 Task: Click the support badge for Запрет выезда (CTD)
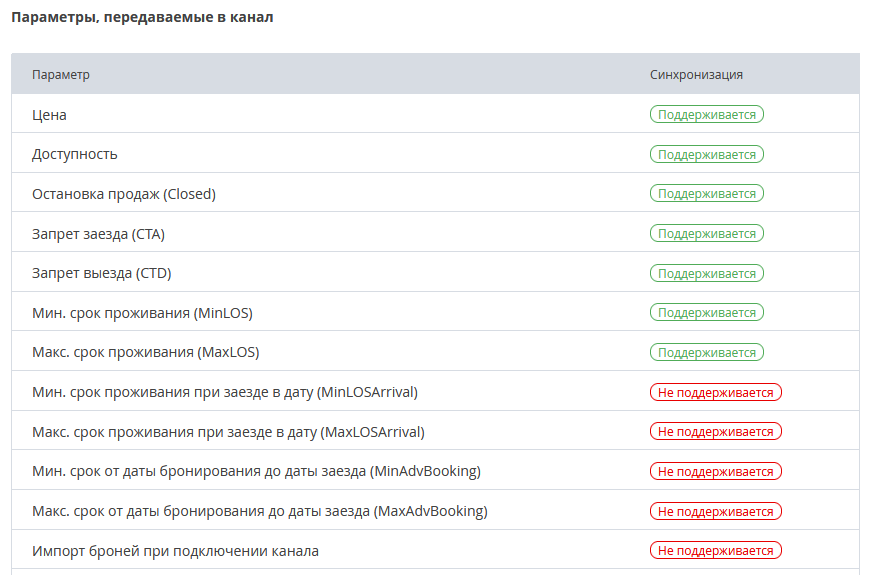706,274
